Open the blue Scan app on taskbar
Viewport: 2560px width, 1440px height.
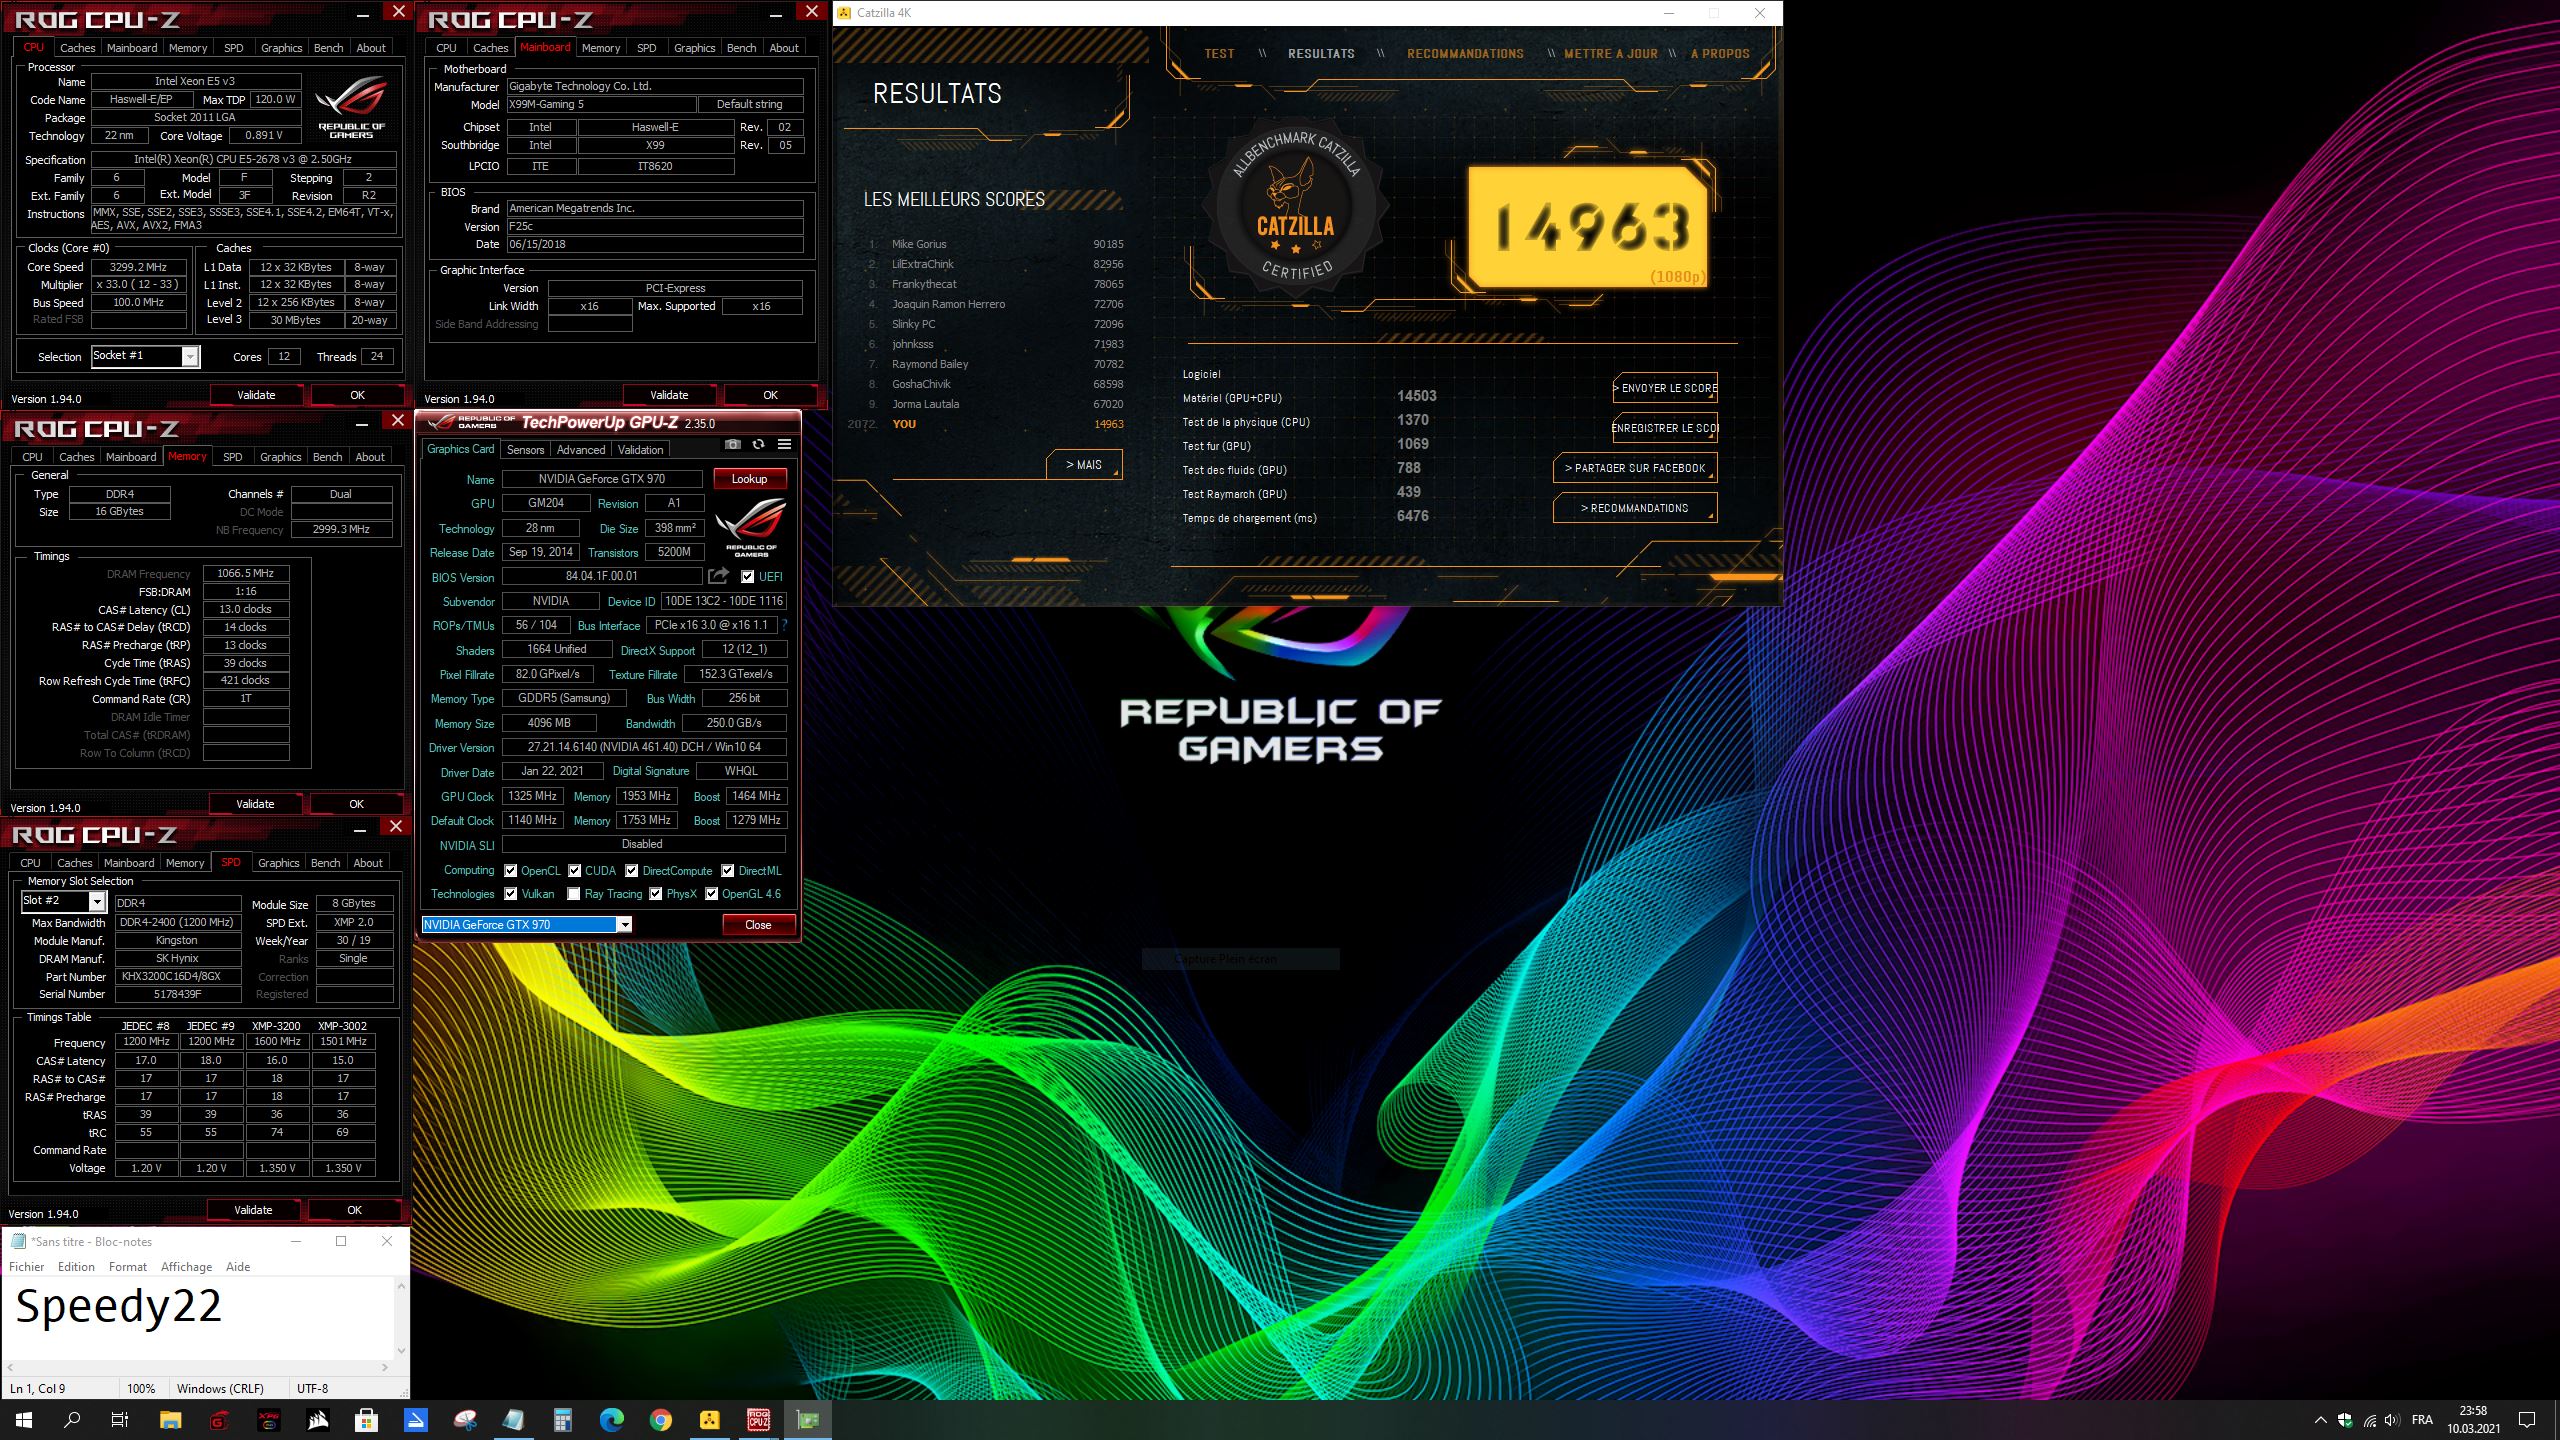click(x=415, y=1420)
